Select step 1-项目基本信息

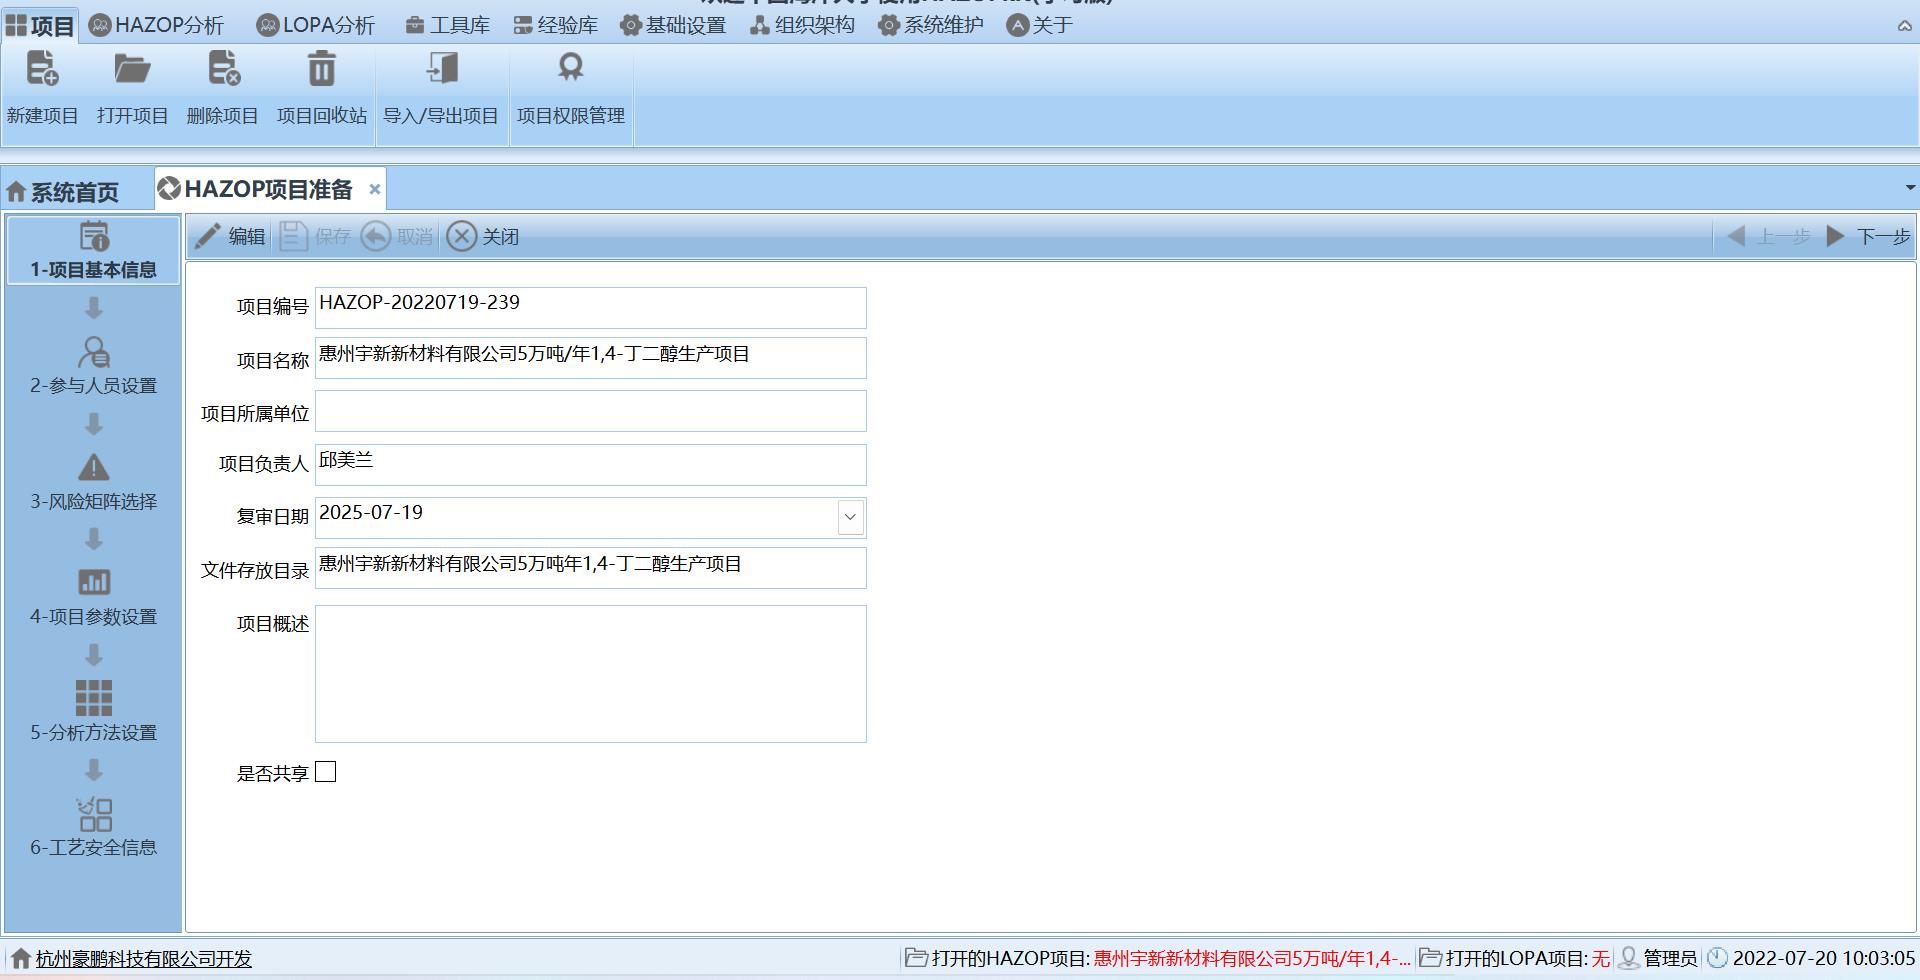(x=94, y=250)
